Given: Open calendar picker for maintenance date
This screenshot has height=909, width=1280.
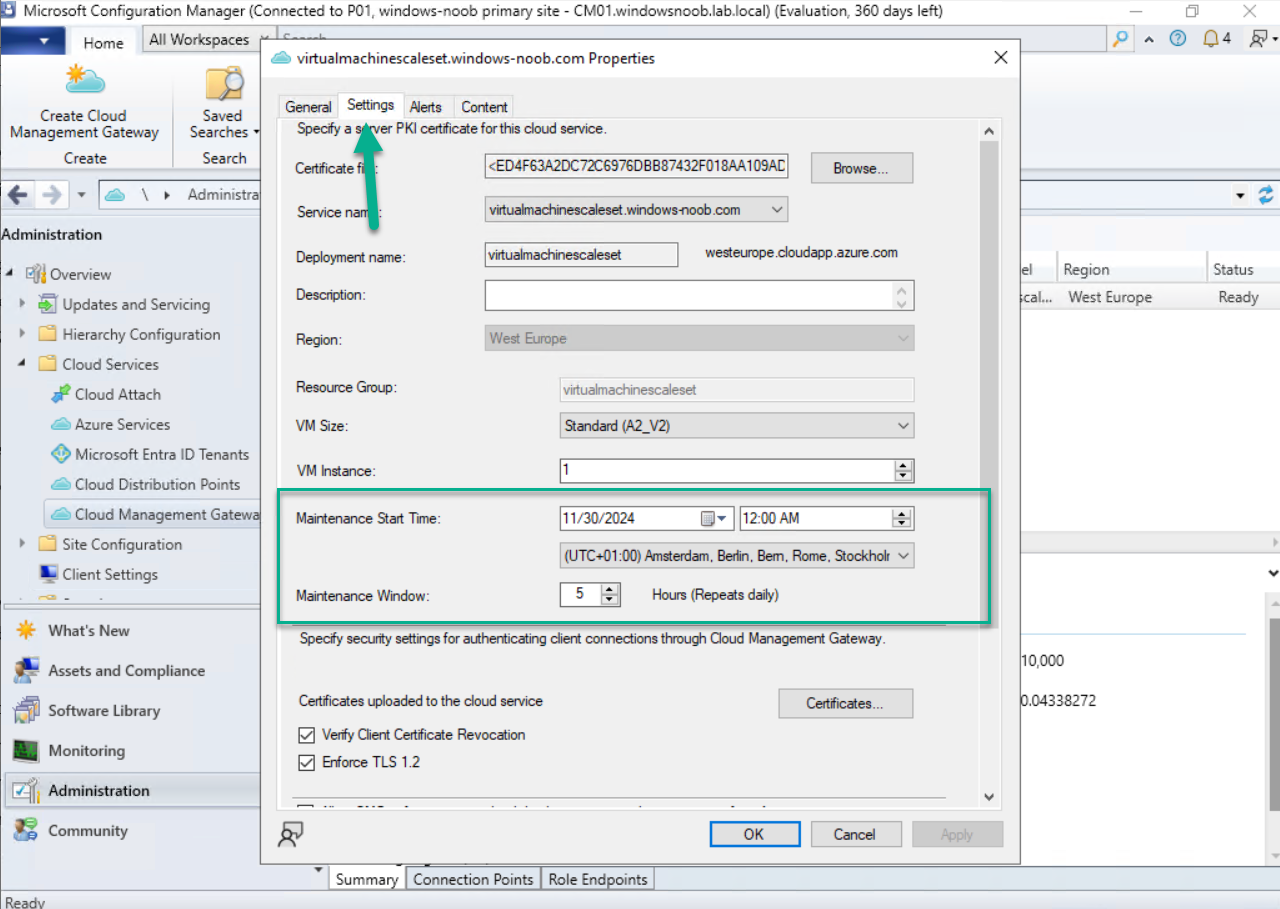Looking at the screenshot, I should pyautogui.click(x=713, y=518).
